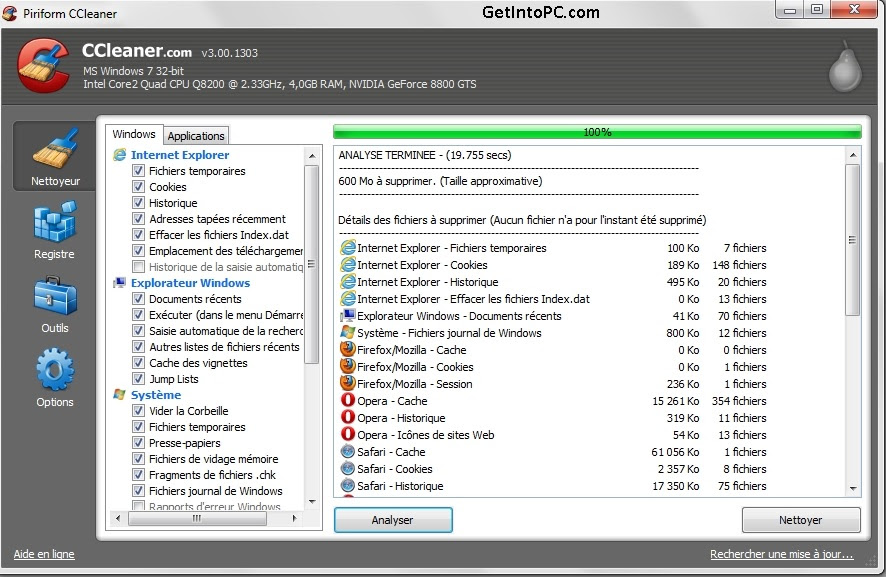Click the pear icon in the header
The image size is (886, 577).
(x=845, y=67)
